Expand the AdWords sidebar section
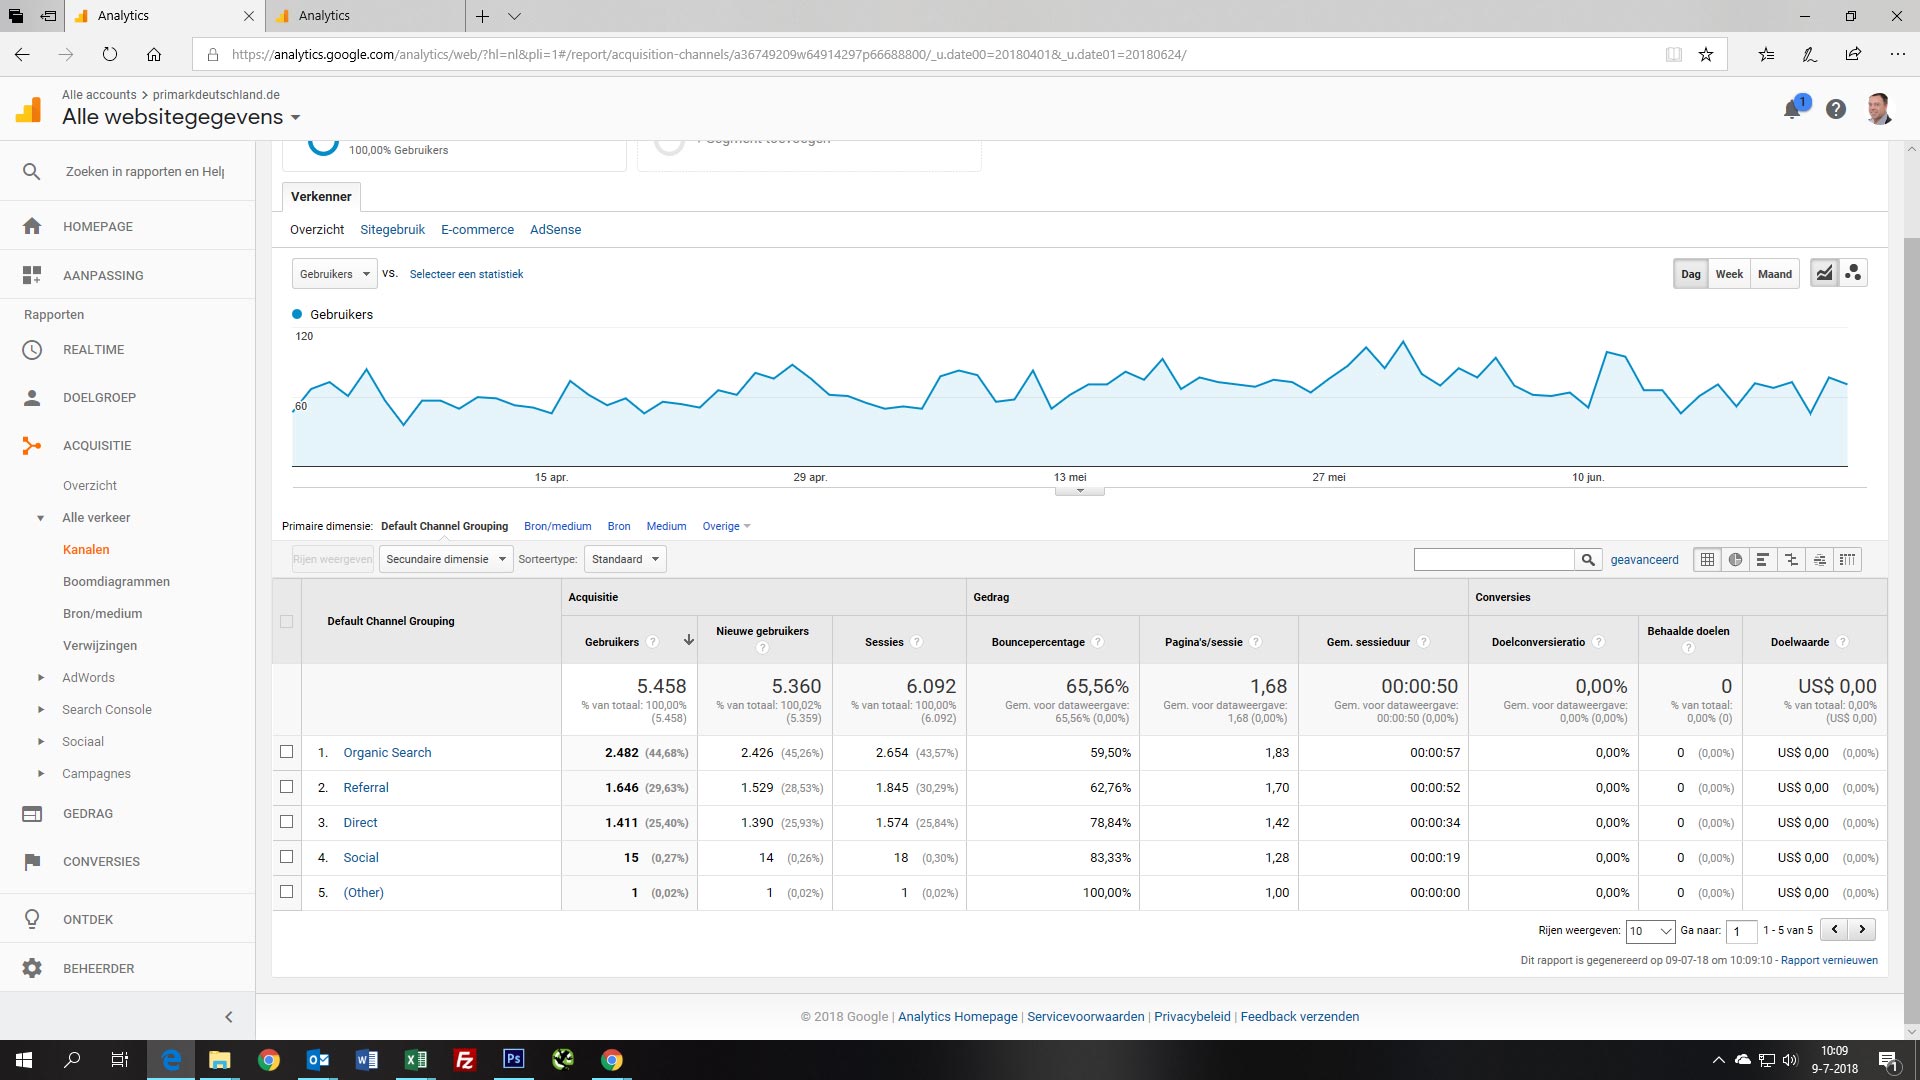Screen dimensions: 1920x1080 [x=41, y=677]
